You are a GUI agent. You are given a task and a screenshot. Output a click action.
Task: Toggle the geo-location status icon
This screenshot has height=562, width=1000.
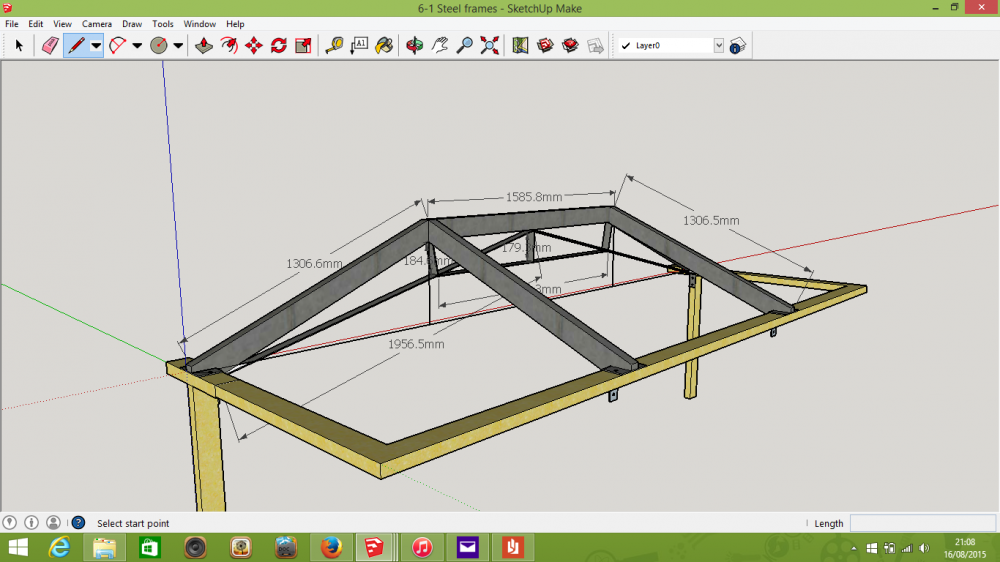[10, 522]
